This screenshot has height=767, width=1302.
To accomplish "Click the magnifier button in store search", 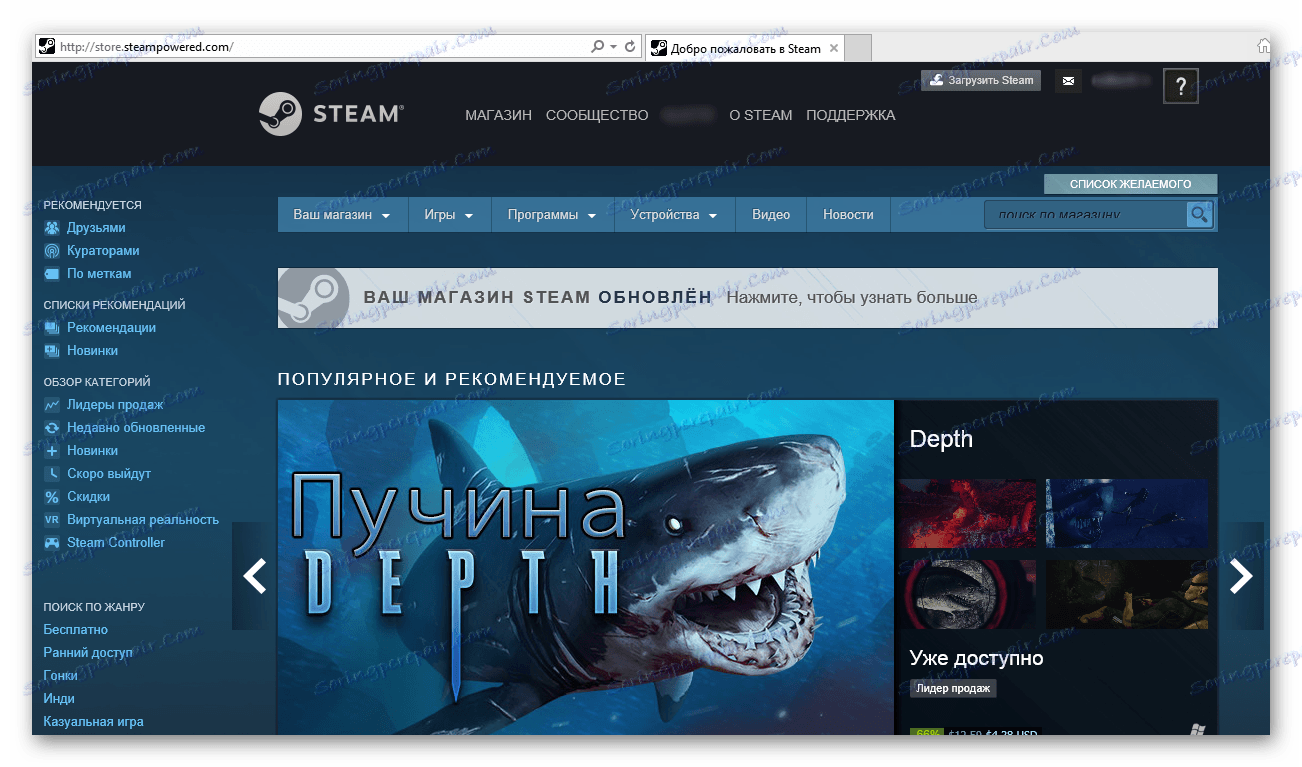I will pyautogui.click(x=1199, y=214).
